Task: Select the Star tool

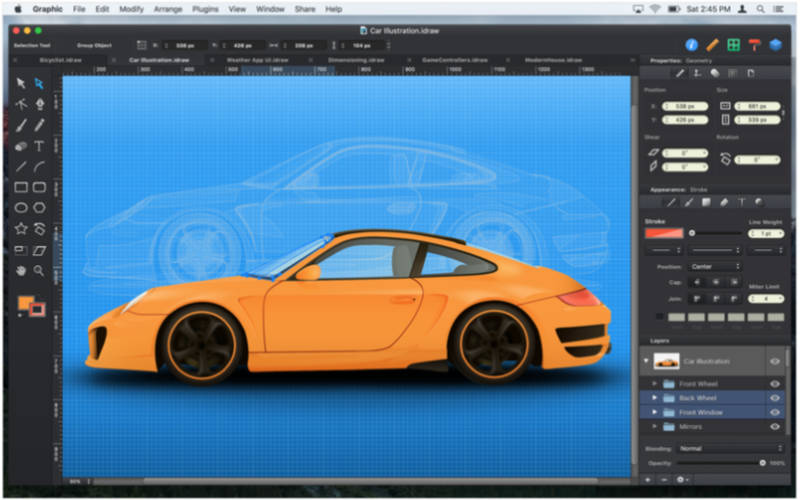Action: 21,229
